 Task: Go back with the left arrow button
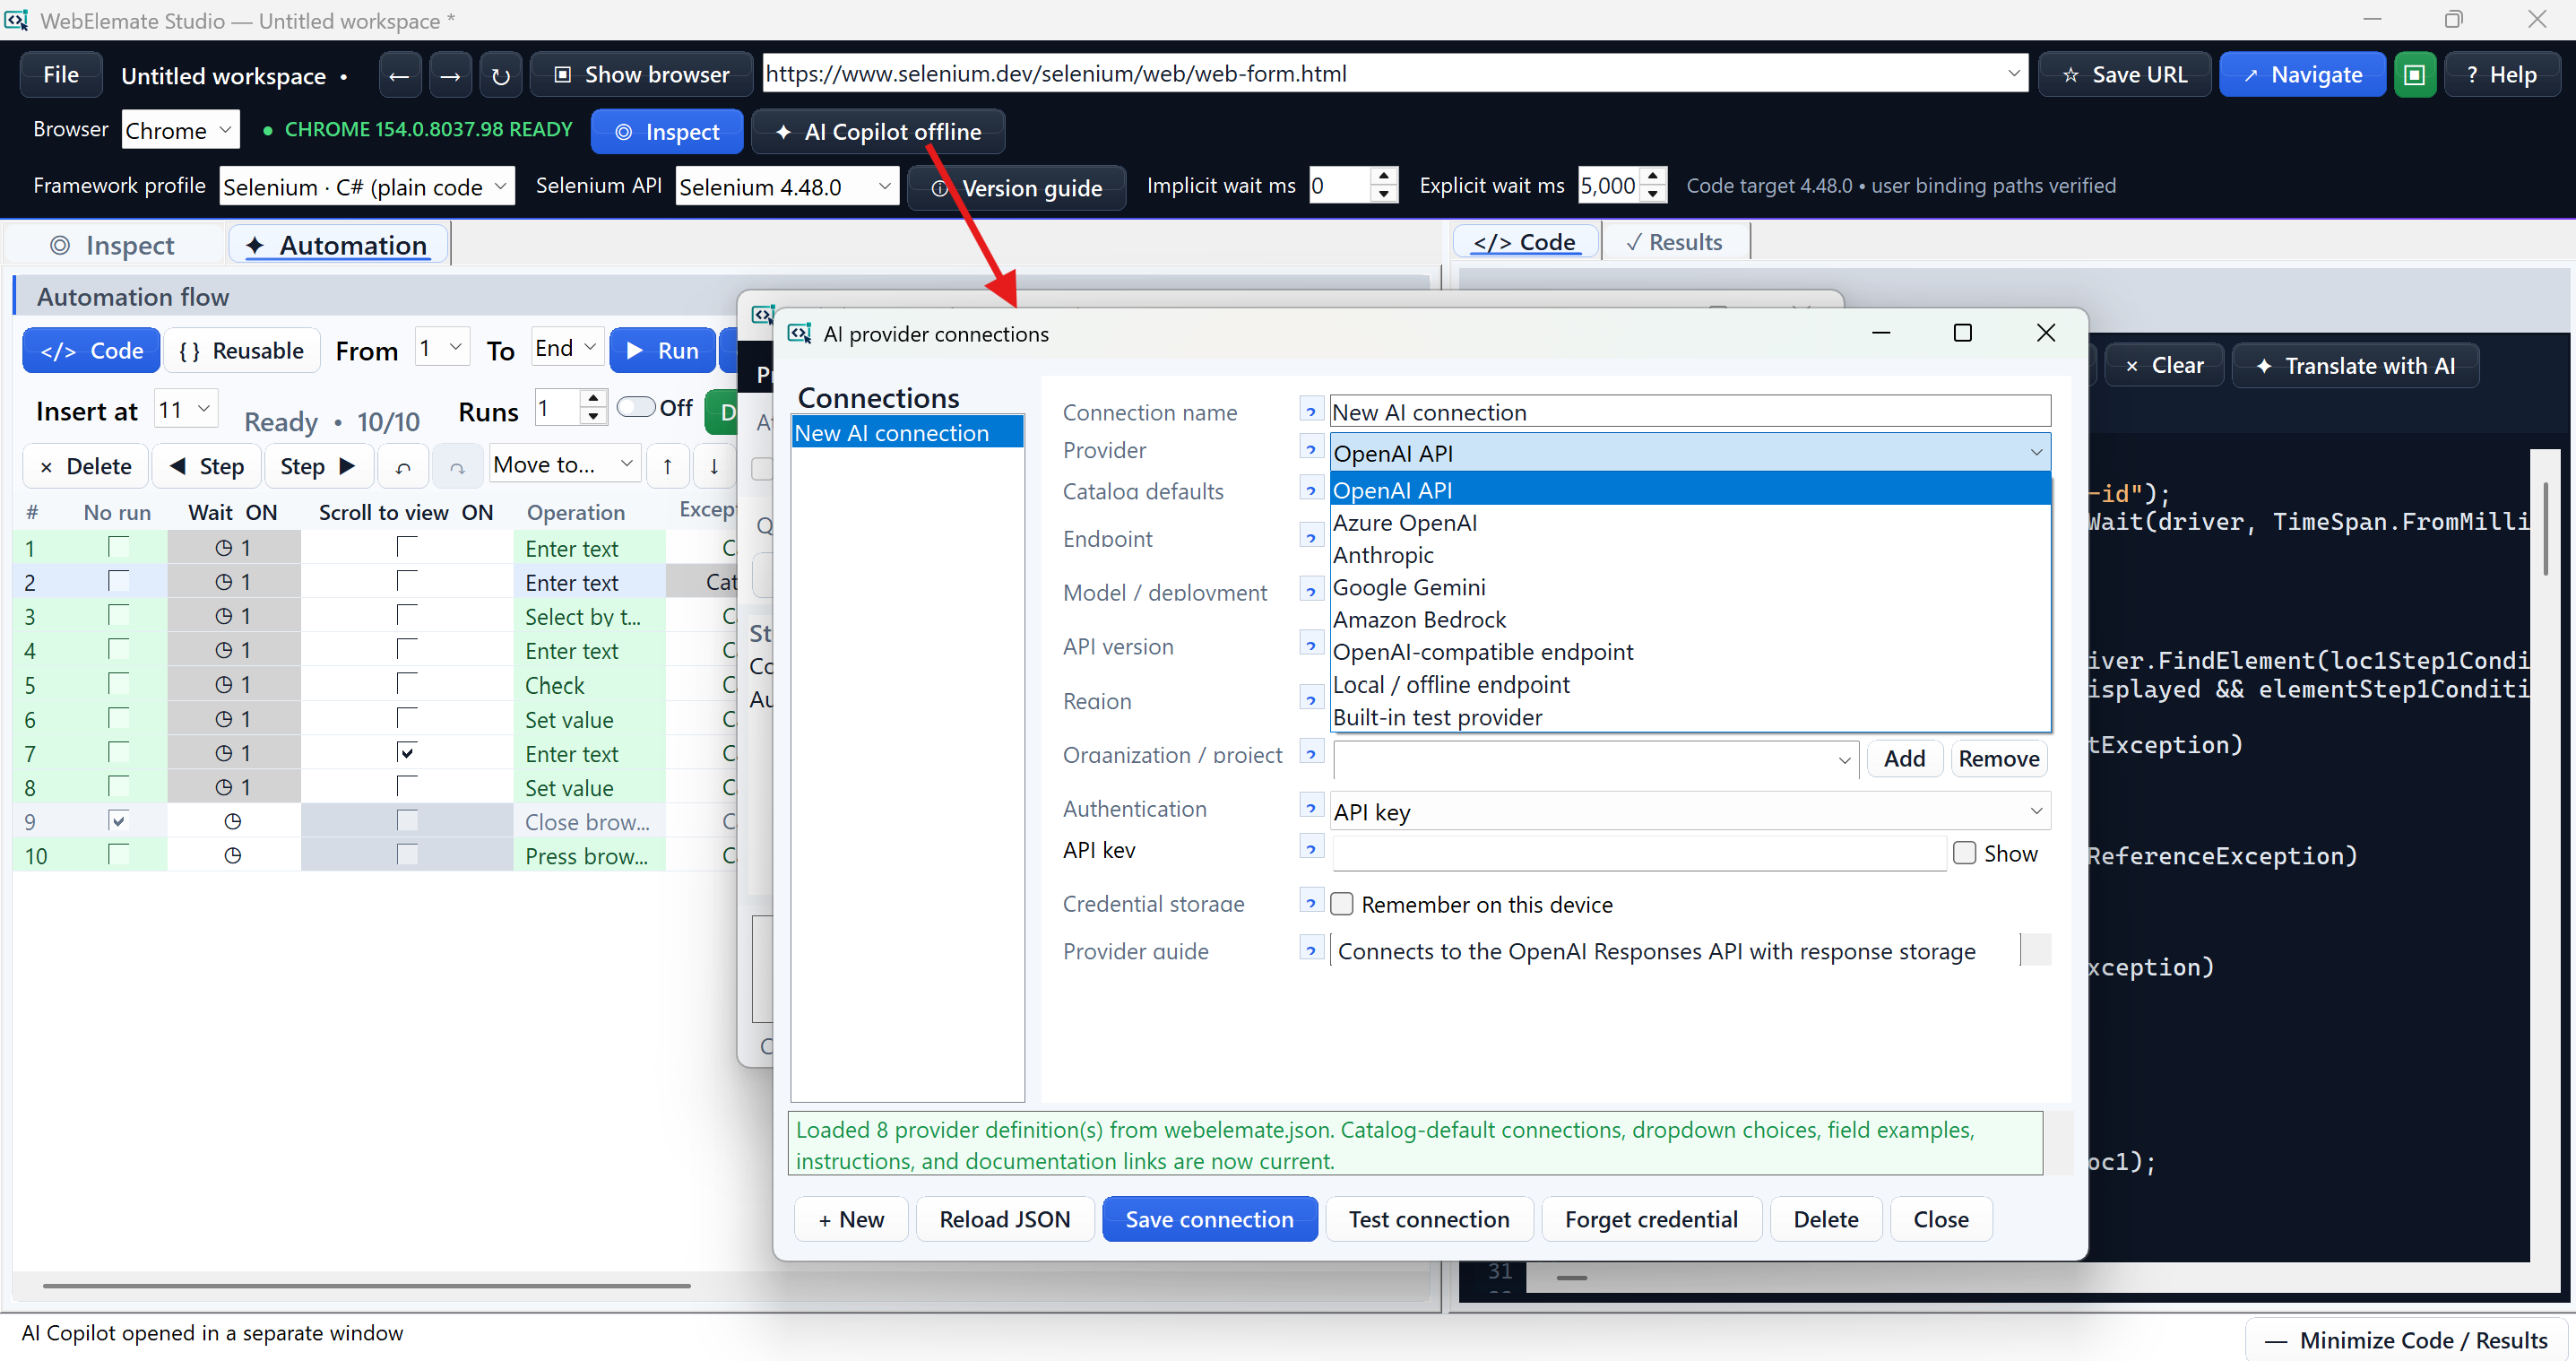399,75
